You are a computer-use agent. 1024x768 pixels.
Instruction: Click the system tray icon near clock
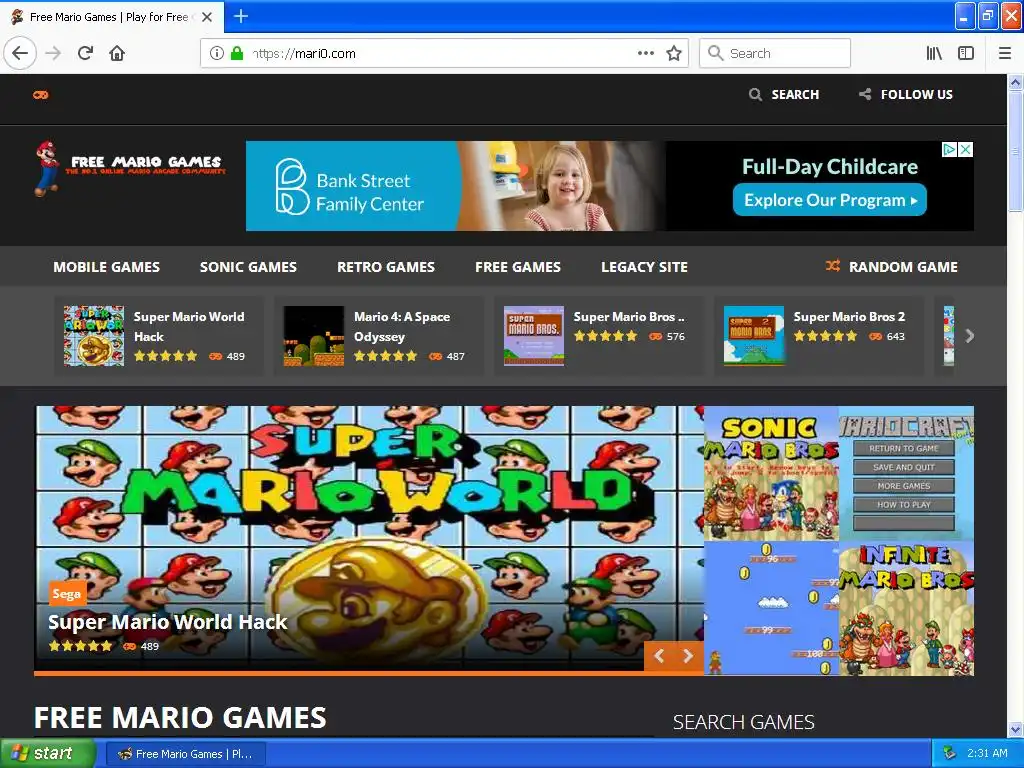pos(950,754)
